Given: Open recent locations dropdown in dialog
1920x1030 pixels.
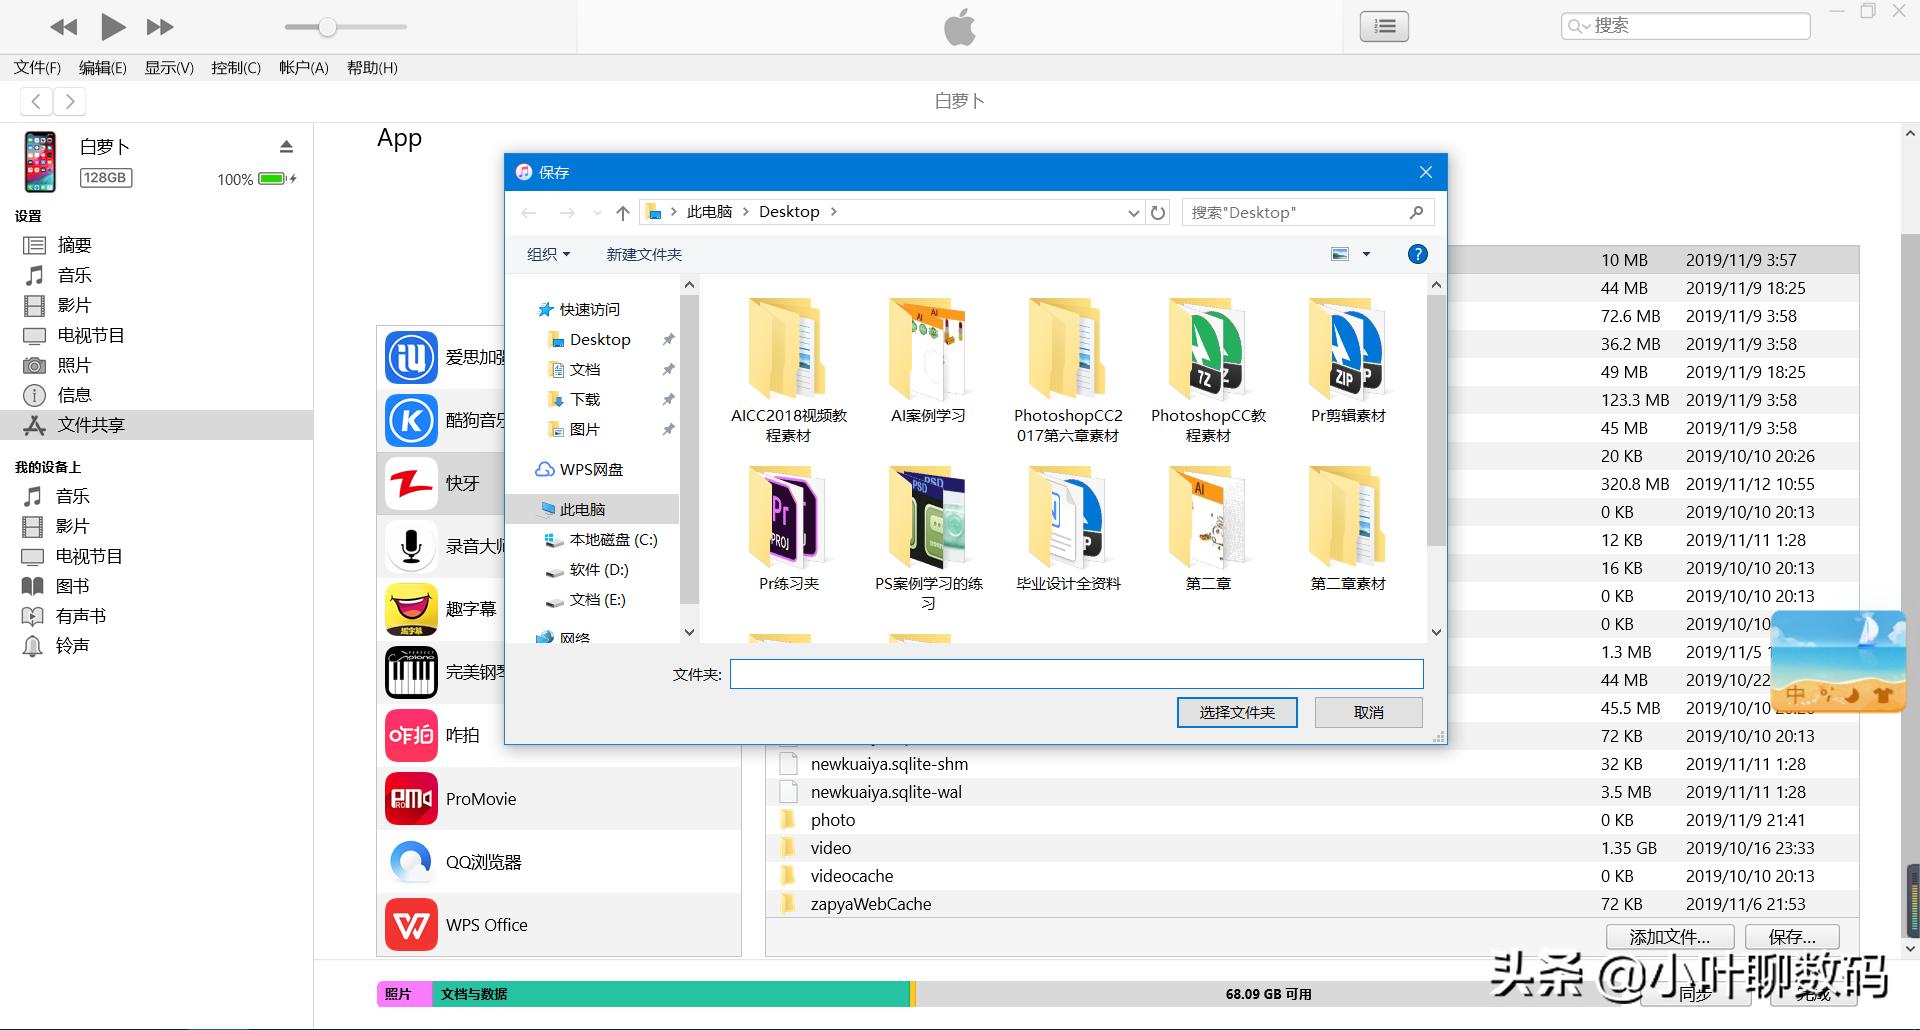Looking at the screenshot, I should (x=597, y=212).
